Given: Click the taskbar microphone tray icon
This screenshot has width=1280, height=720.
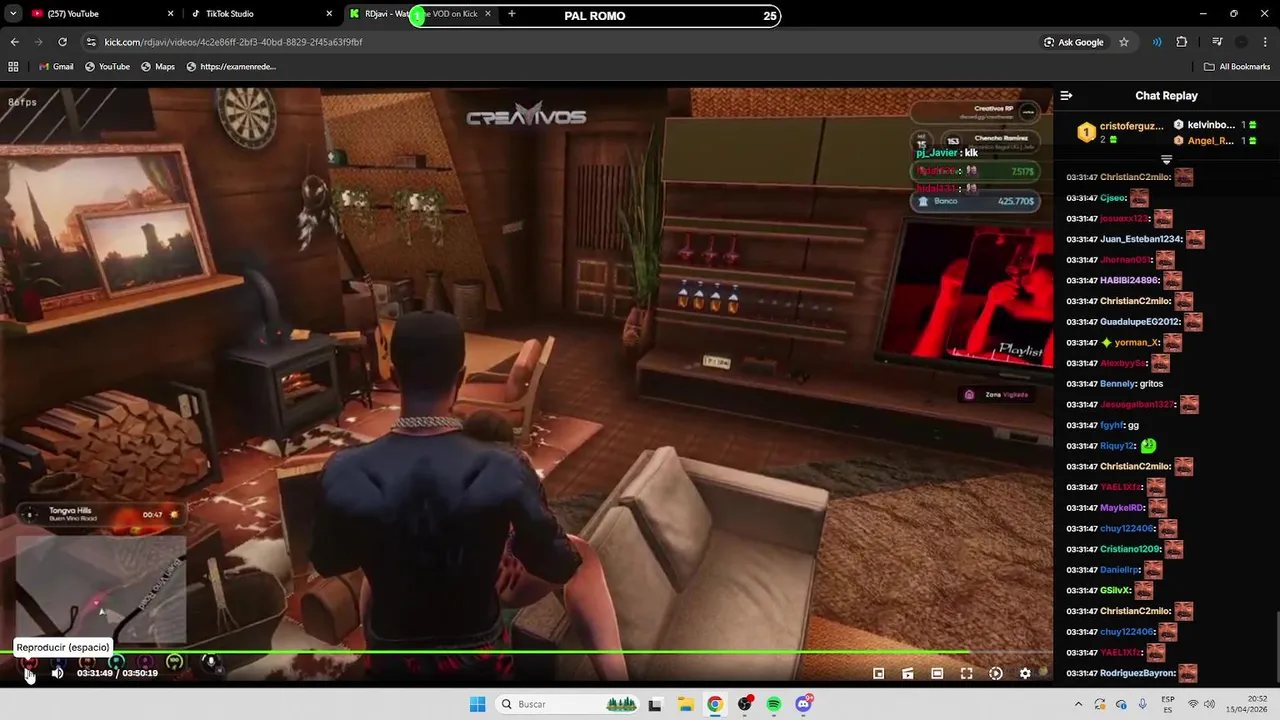Looking at the screenshot, I should (x=1142, y=704).
